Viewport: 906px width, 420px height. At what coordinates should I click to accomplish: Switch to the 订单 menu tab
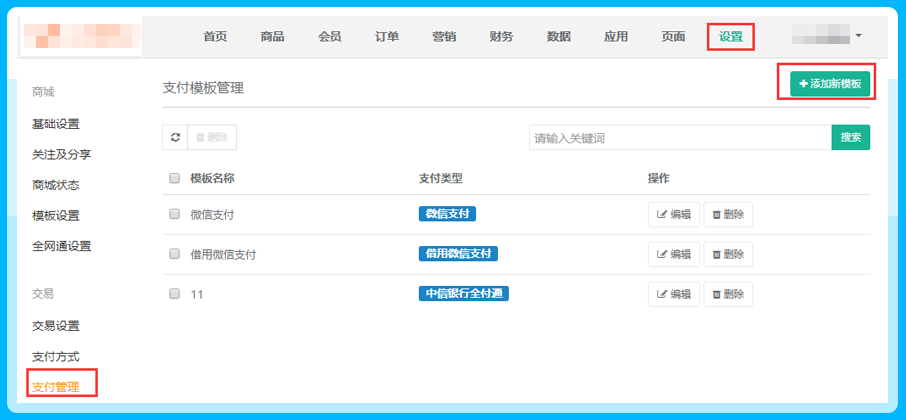pos(387,37)
